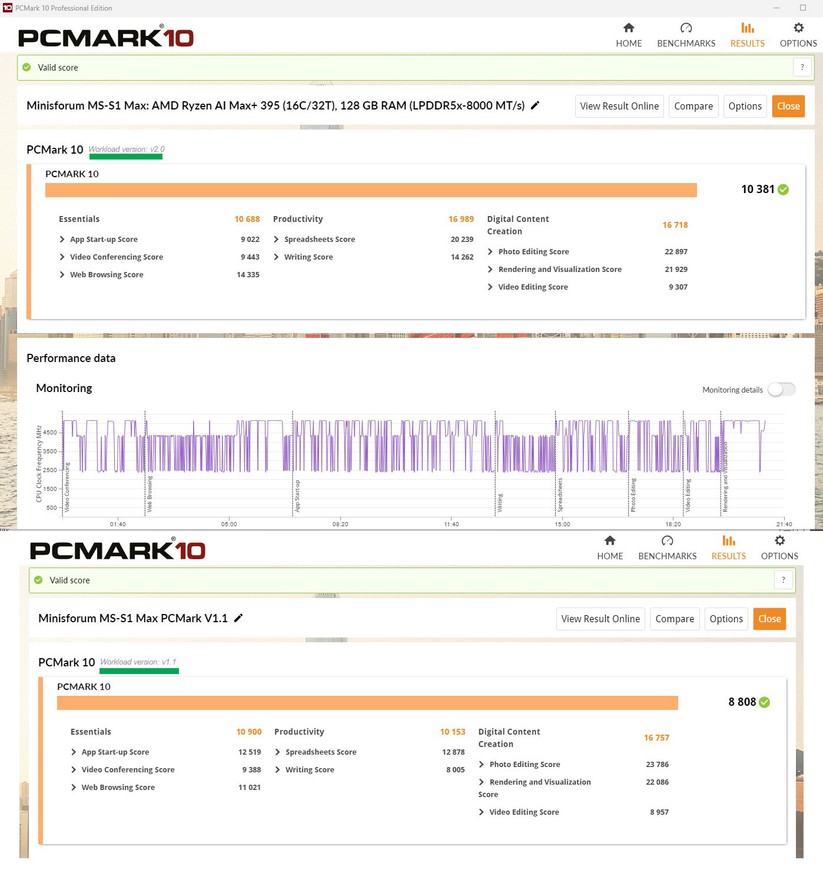Image resolution: width=823 pixels, height=883 pixels.
Task: Click the Home icon in top navigation
Action: [x=628, y=31]
